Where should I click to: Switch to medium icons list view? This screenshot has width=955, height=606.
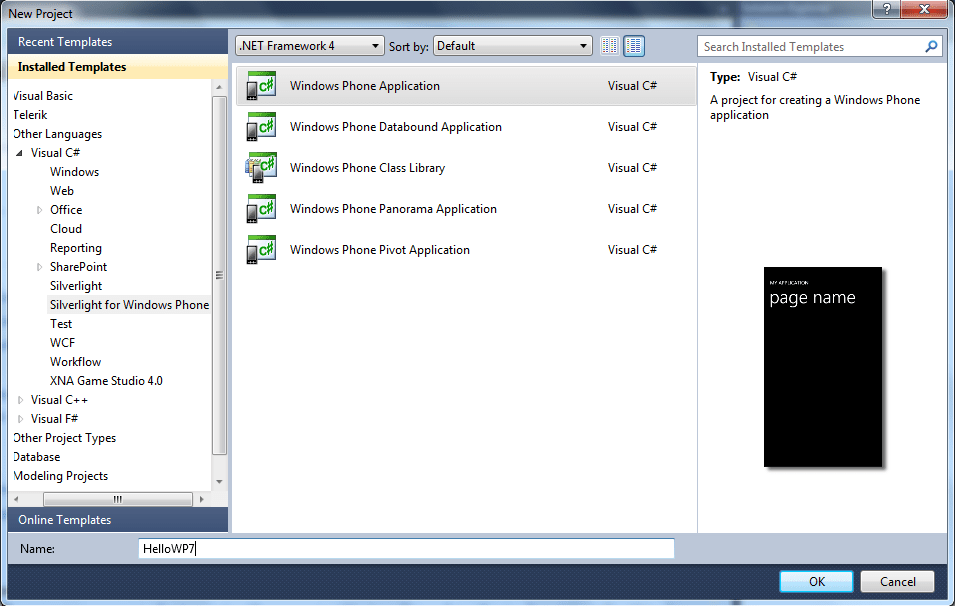point(633,46)
